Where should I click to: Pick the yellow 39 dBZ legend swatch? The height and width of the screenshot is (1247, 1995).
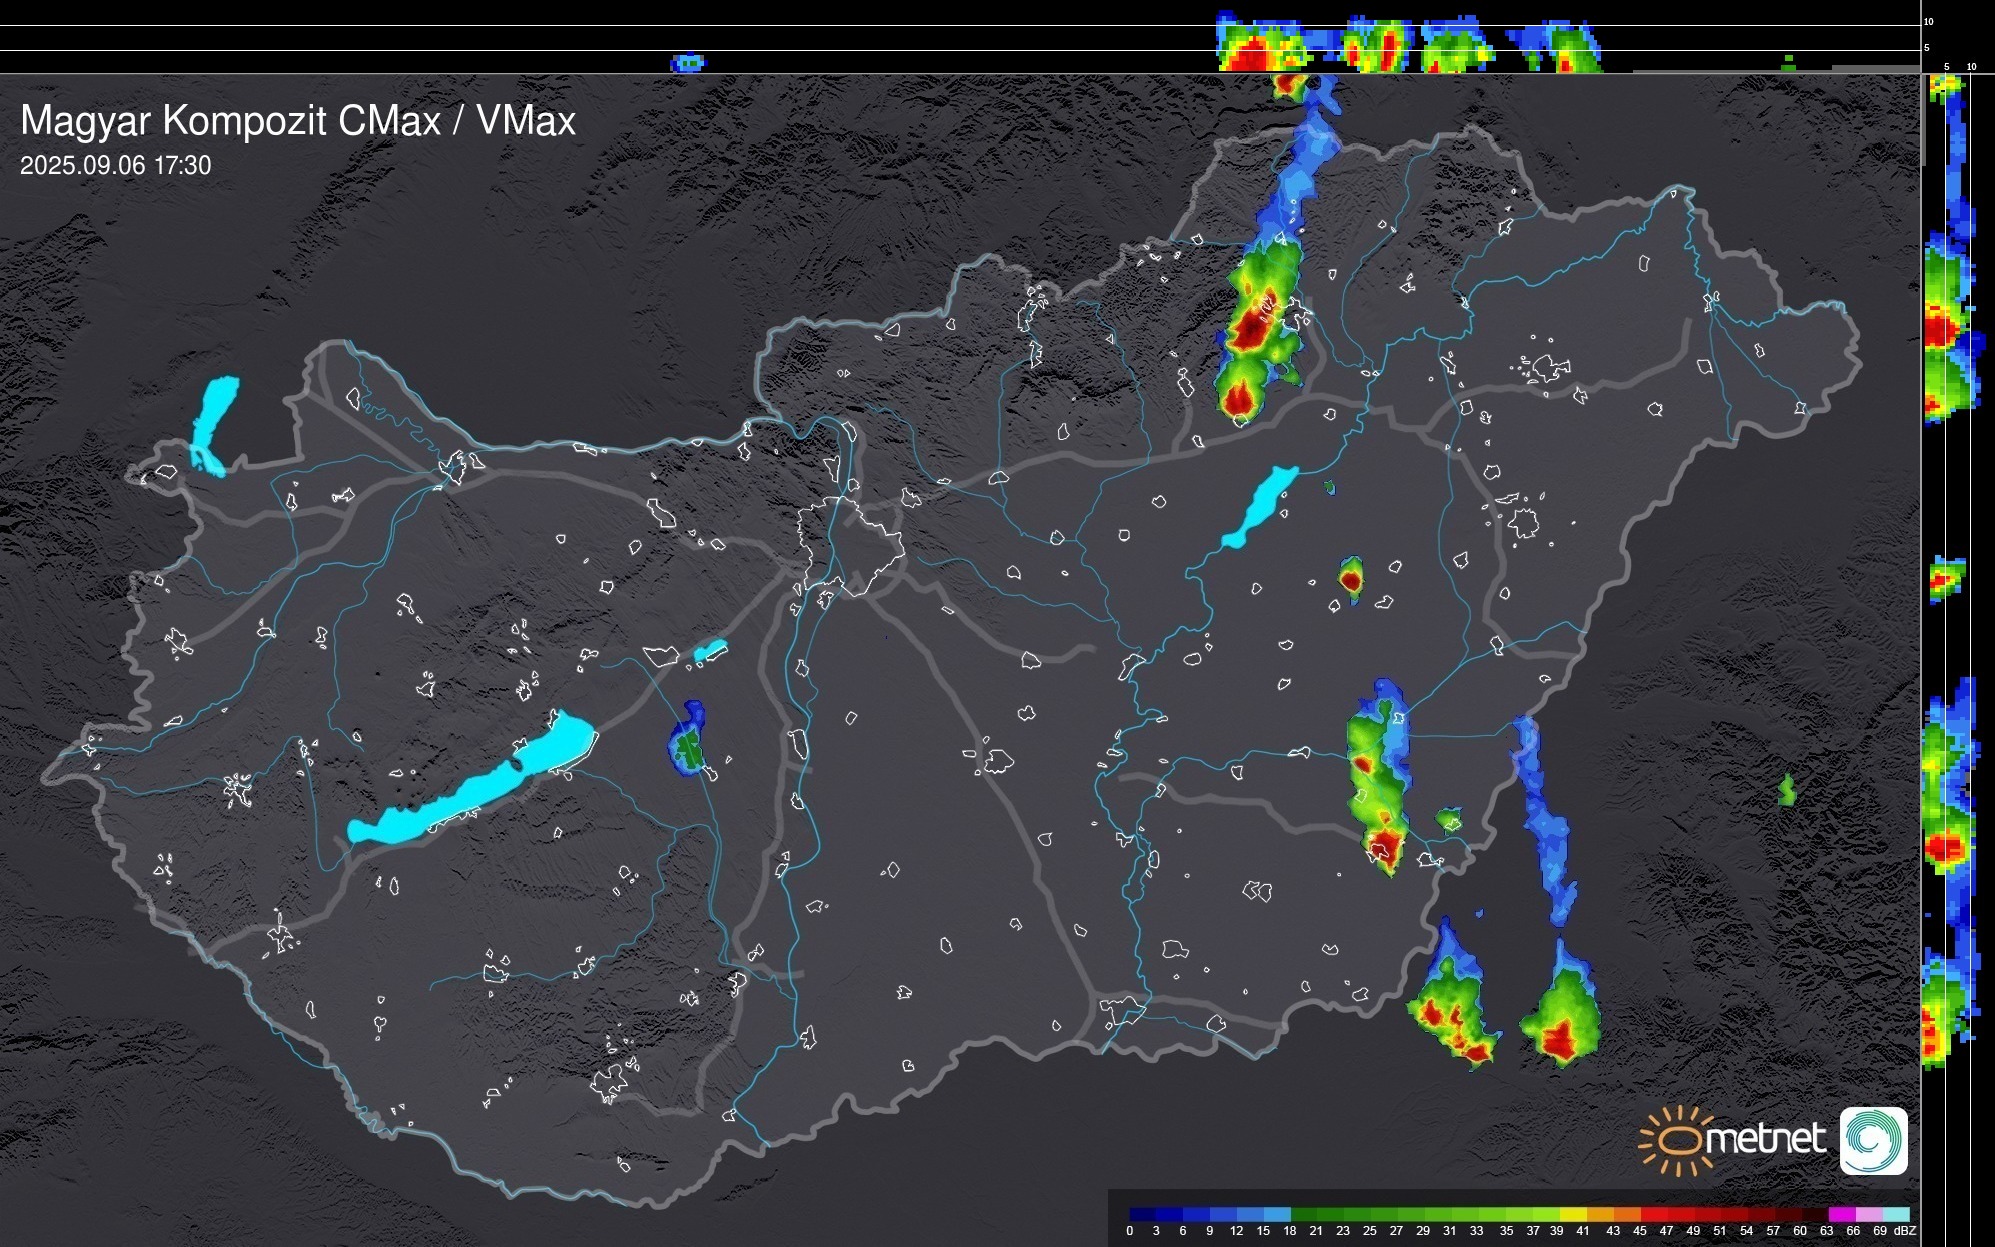[x=1573, y=1214]
